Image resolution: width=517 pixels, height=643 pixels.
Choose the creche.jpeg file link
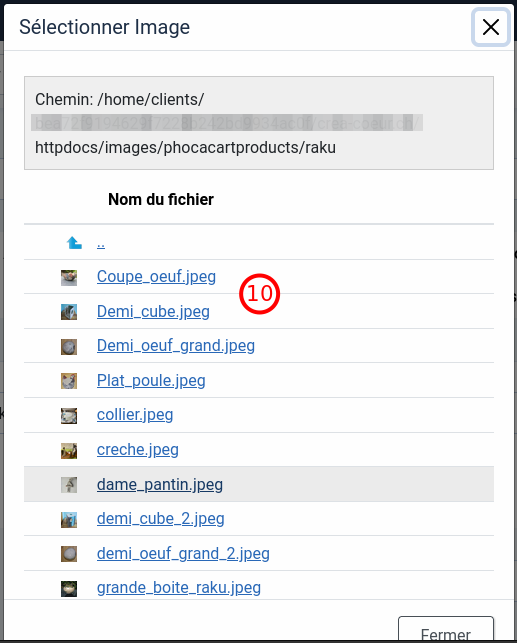[138, 450]
